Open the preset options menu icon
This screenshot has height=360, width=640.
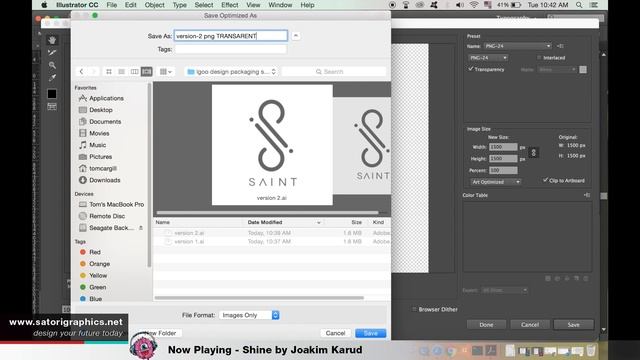[560, 46]
